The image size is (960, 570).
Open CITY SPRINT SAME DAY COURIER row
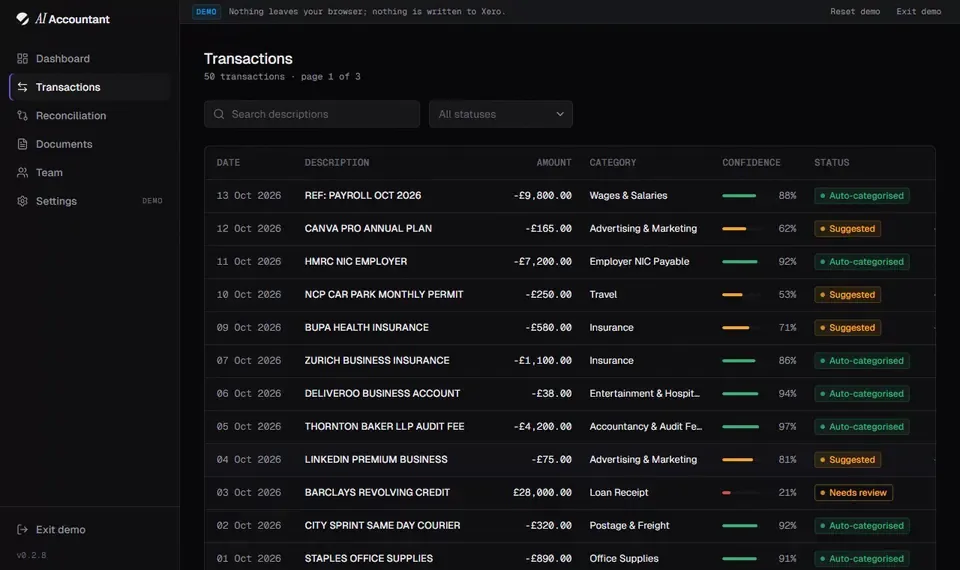click(x=570, y=525)
